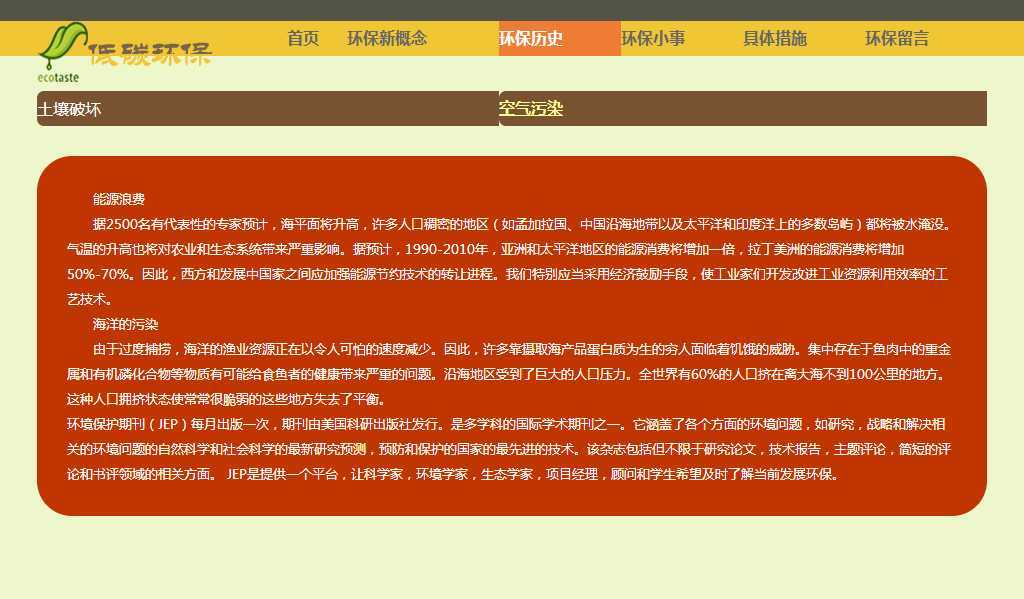Select the highlighted 环保历史 menu item

click(531, 39)
